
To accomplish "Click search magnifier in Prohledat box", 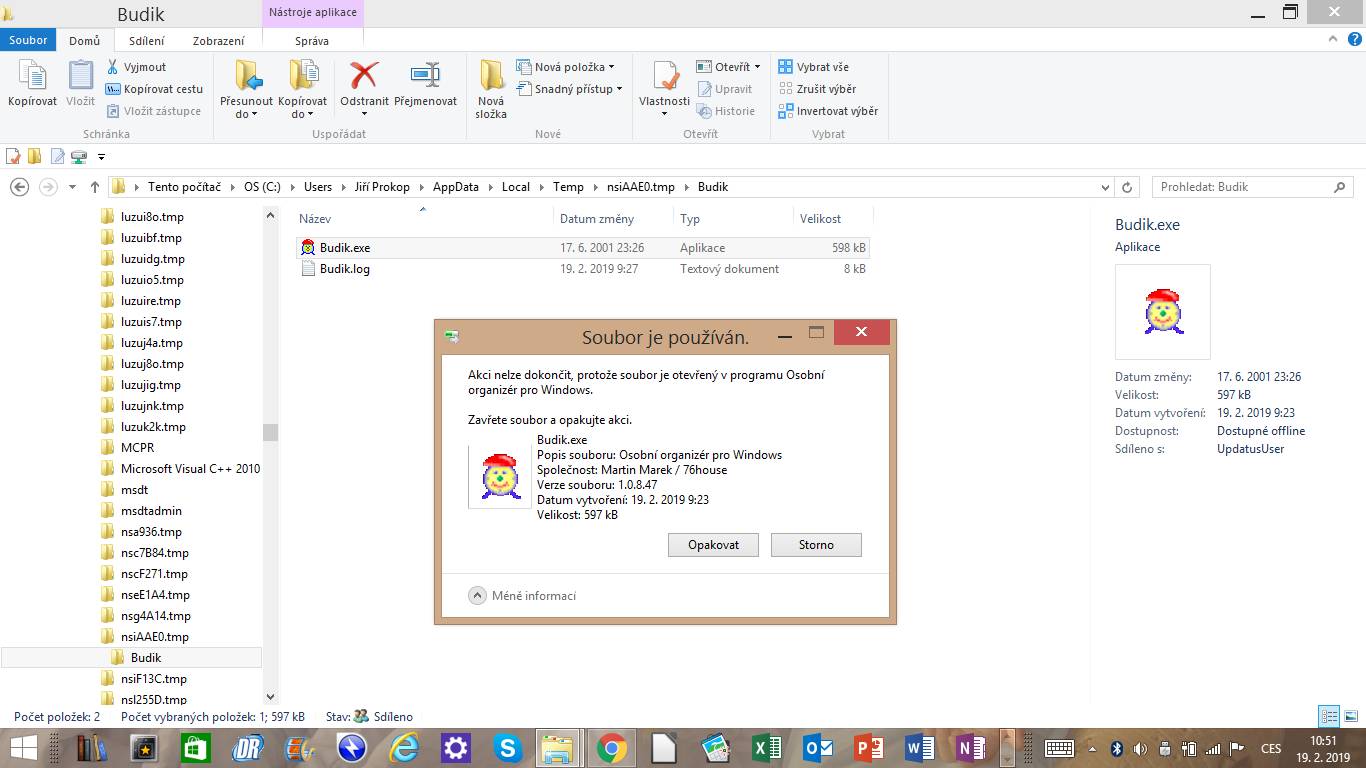I will [x=1341, y=187].
